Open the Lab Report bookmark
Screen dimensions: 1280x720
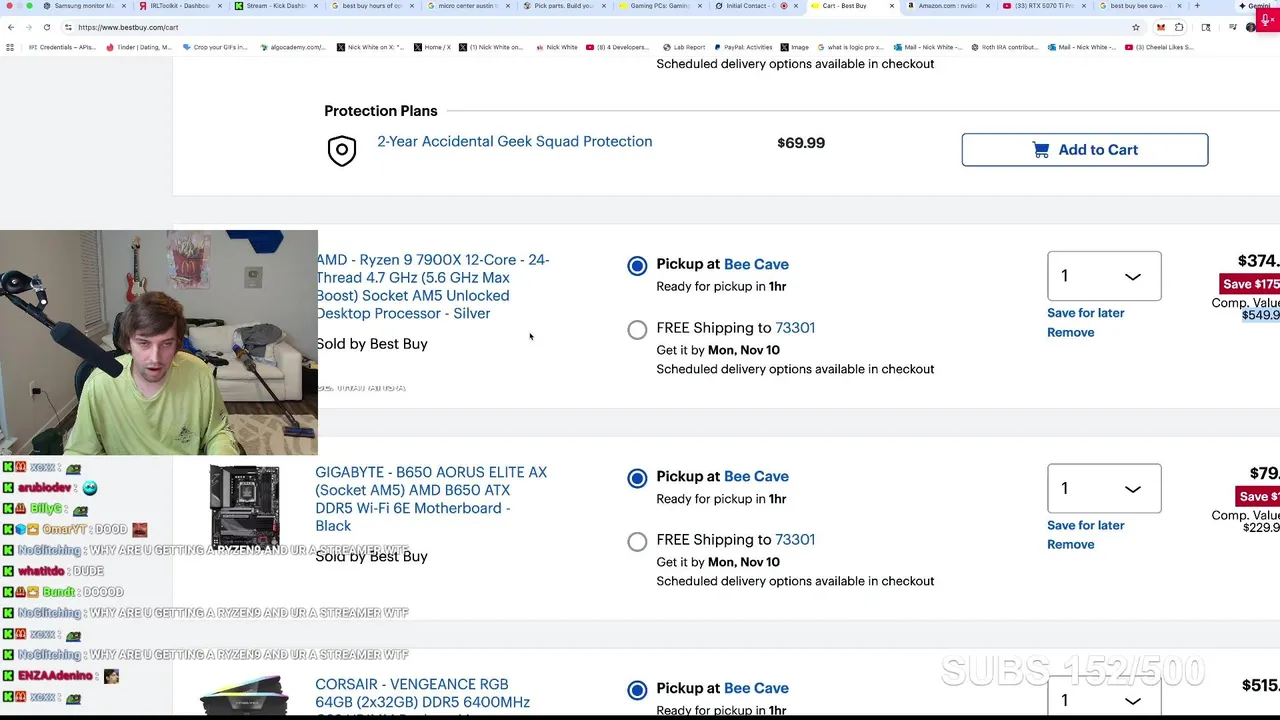[x=684, y=47]
